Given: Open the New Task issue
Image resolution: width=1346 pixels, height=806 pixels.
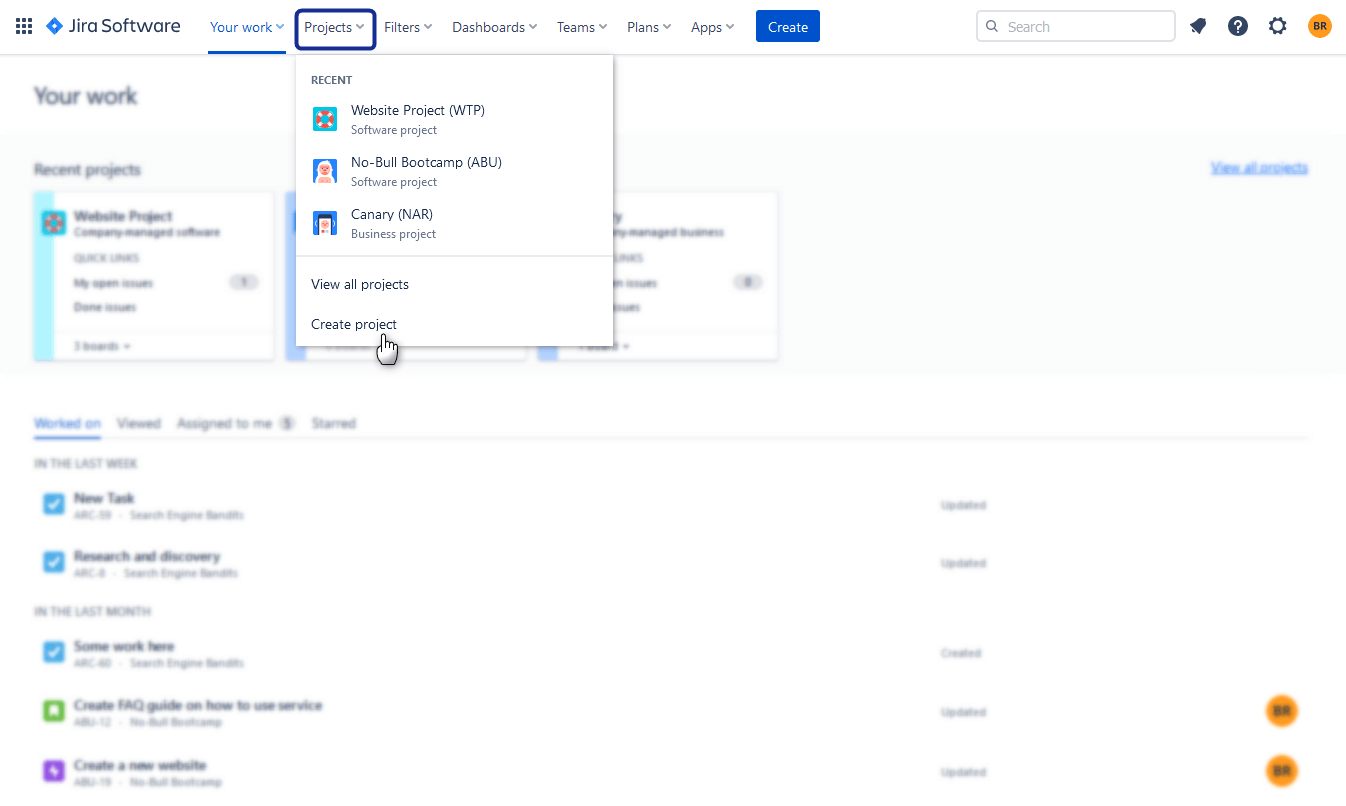Looking at the screenshot, I should pos(103,498).
